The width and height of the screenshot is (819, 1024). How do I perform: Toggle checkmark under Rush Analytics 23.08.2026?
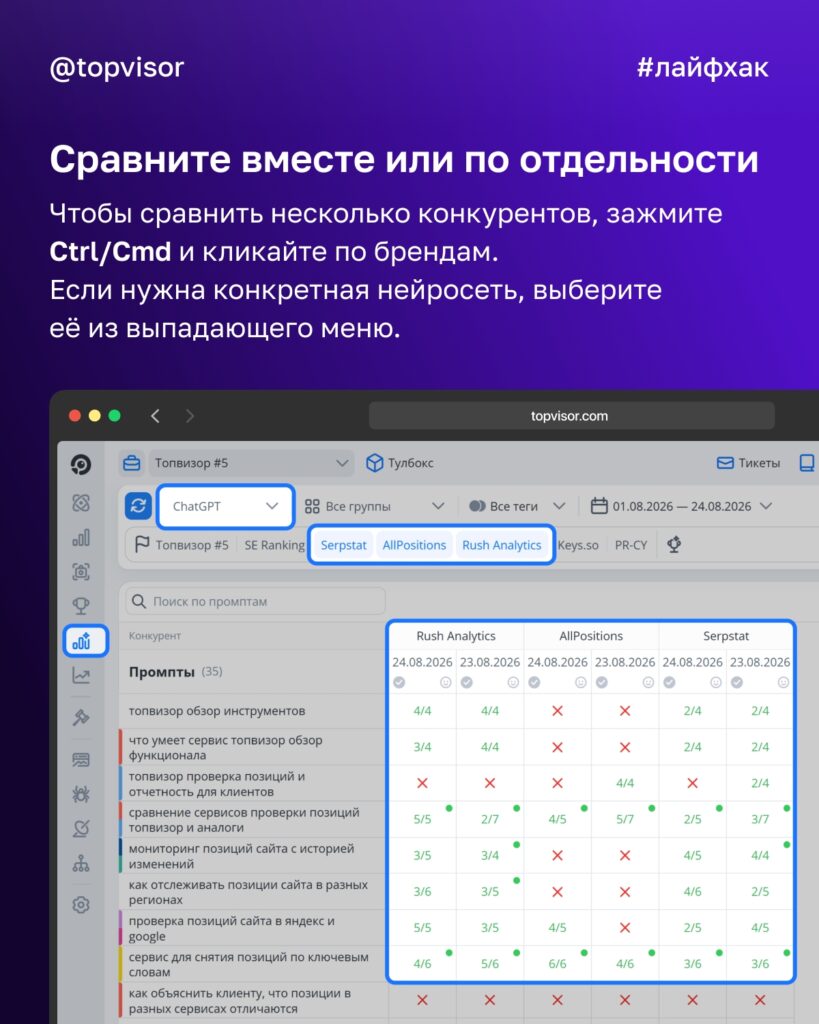466,682
